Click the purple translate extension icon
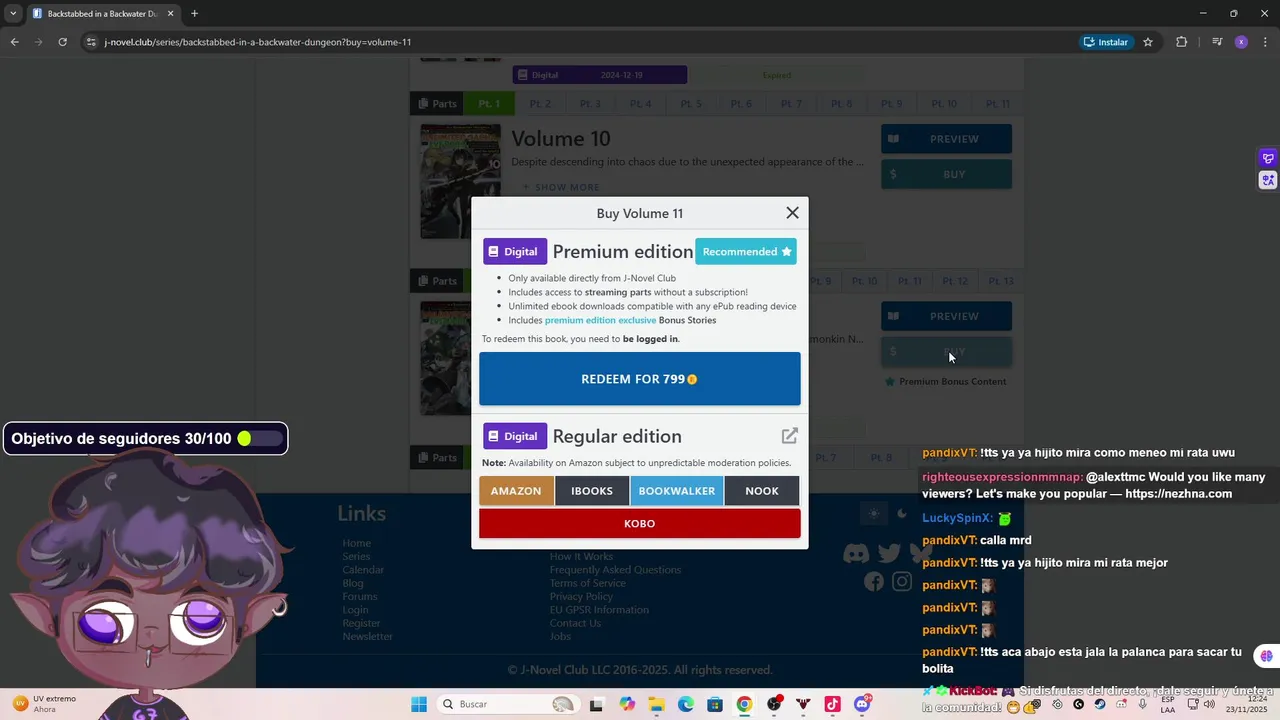 pos(1268,180)
